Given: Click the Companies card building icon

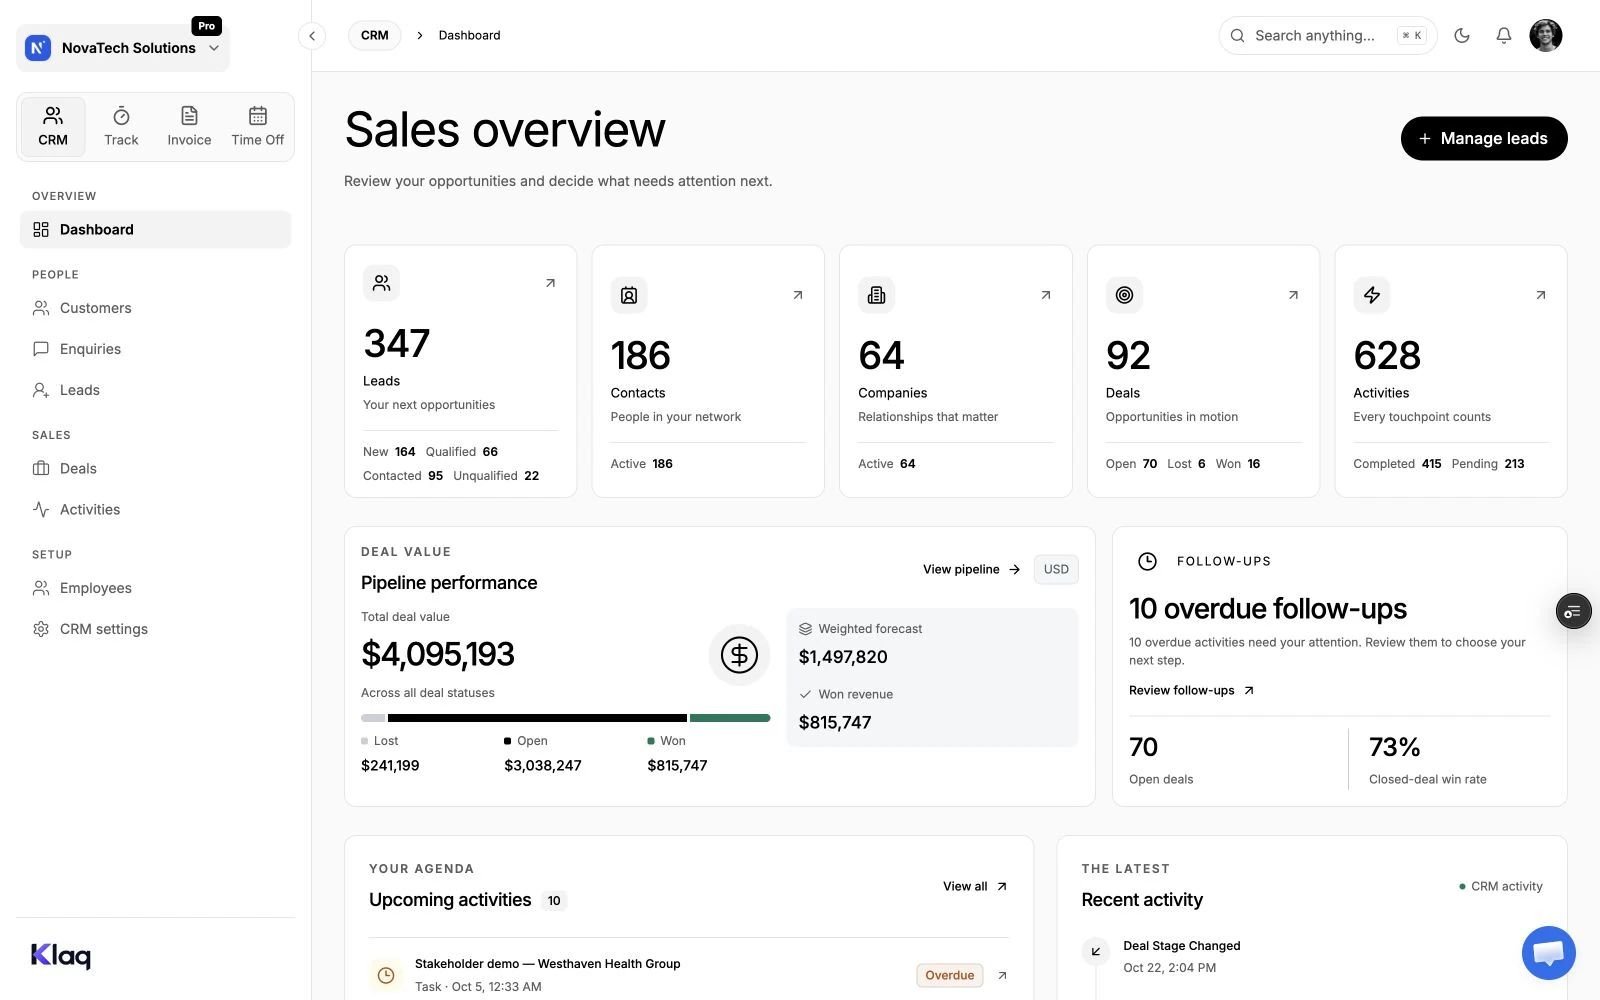Looking at the screenshot, I should 876,295.
